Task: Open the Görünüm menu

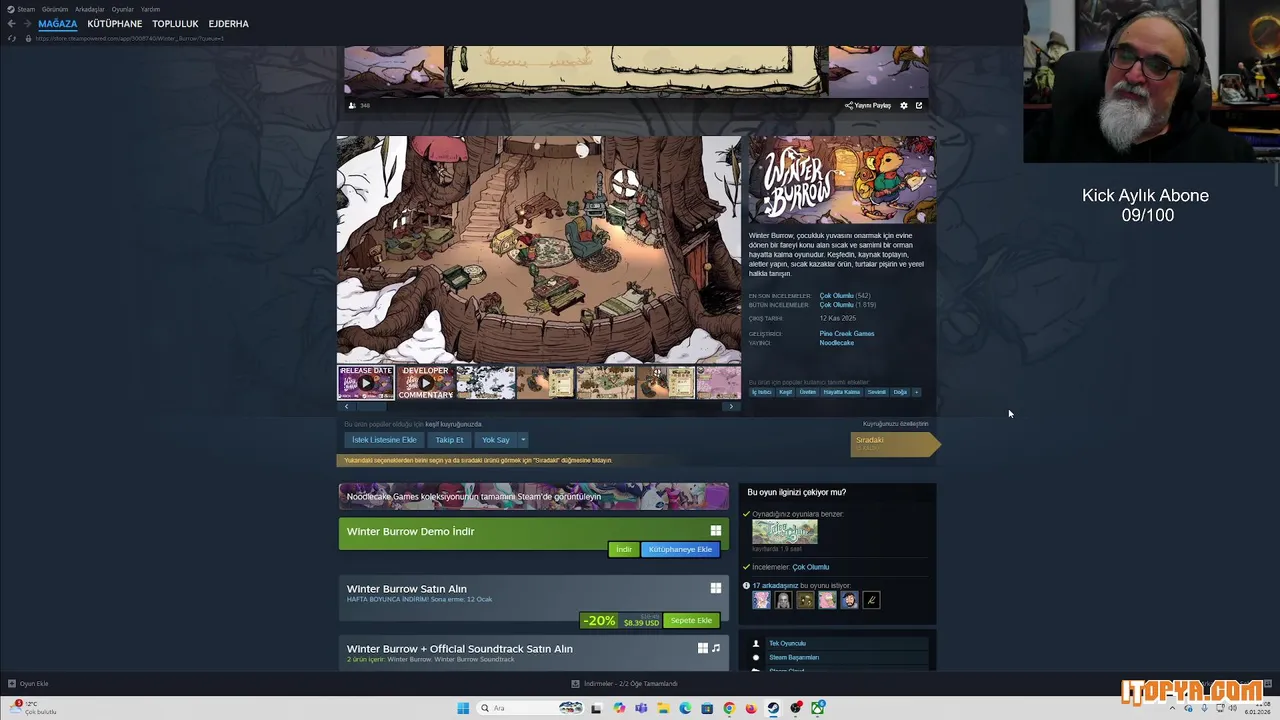Action: tap(55, 9)
